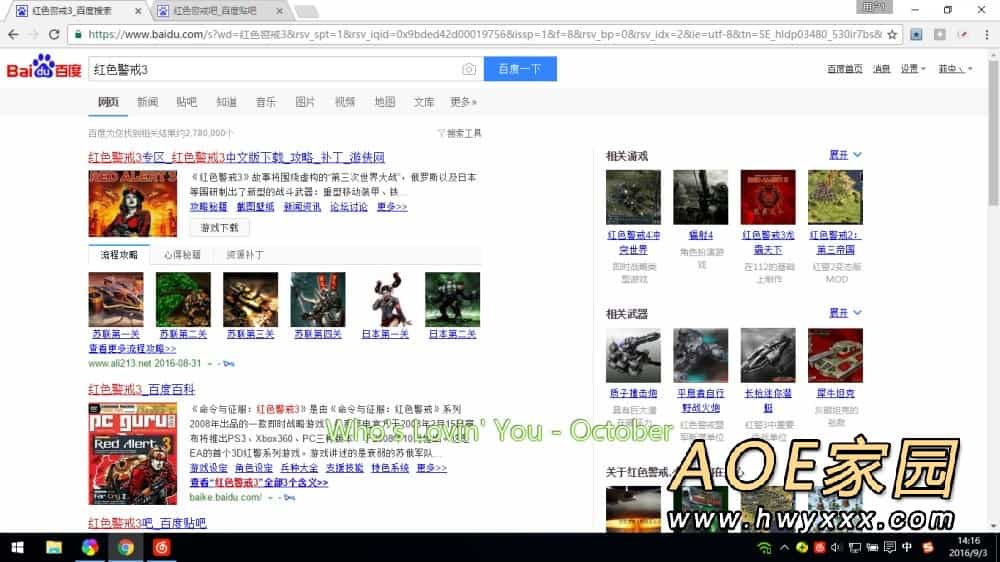Expand the 相关游戏 section with 展开
Viewport: 1000px width, 562px height.
(x=845, y=155)
